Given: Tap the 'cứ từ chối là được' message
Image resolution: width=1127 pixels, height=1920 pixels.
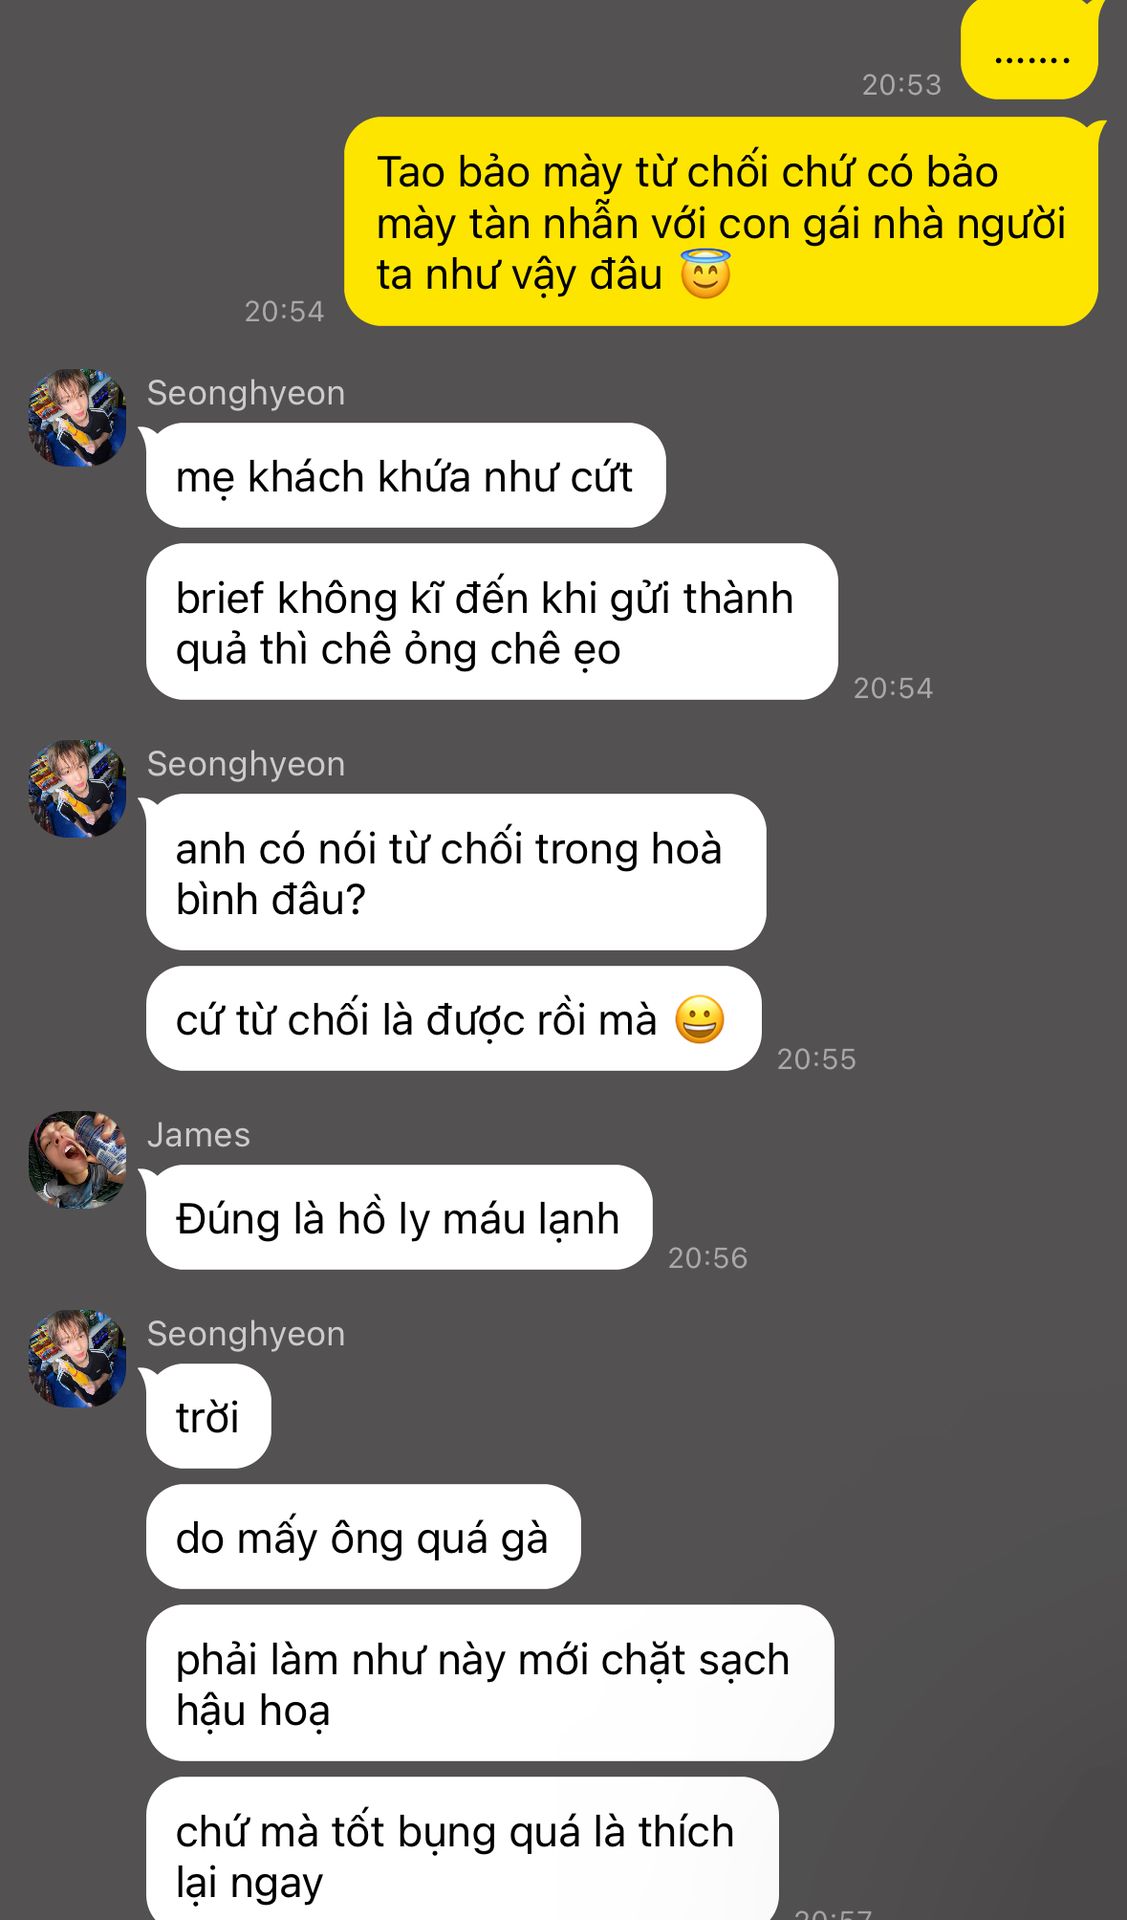Looking at the screenshot, I should coord(453,1018).
